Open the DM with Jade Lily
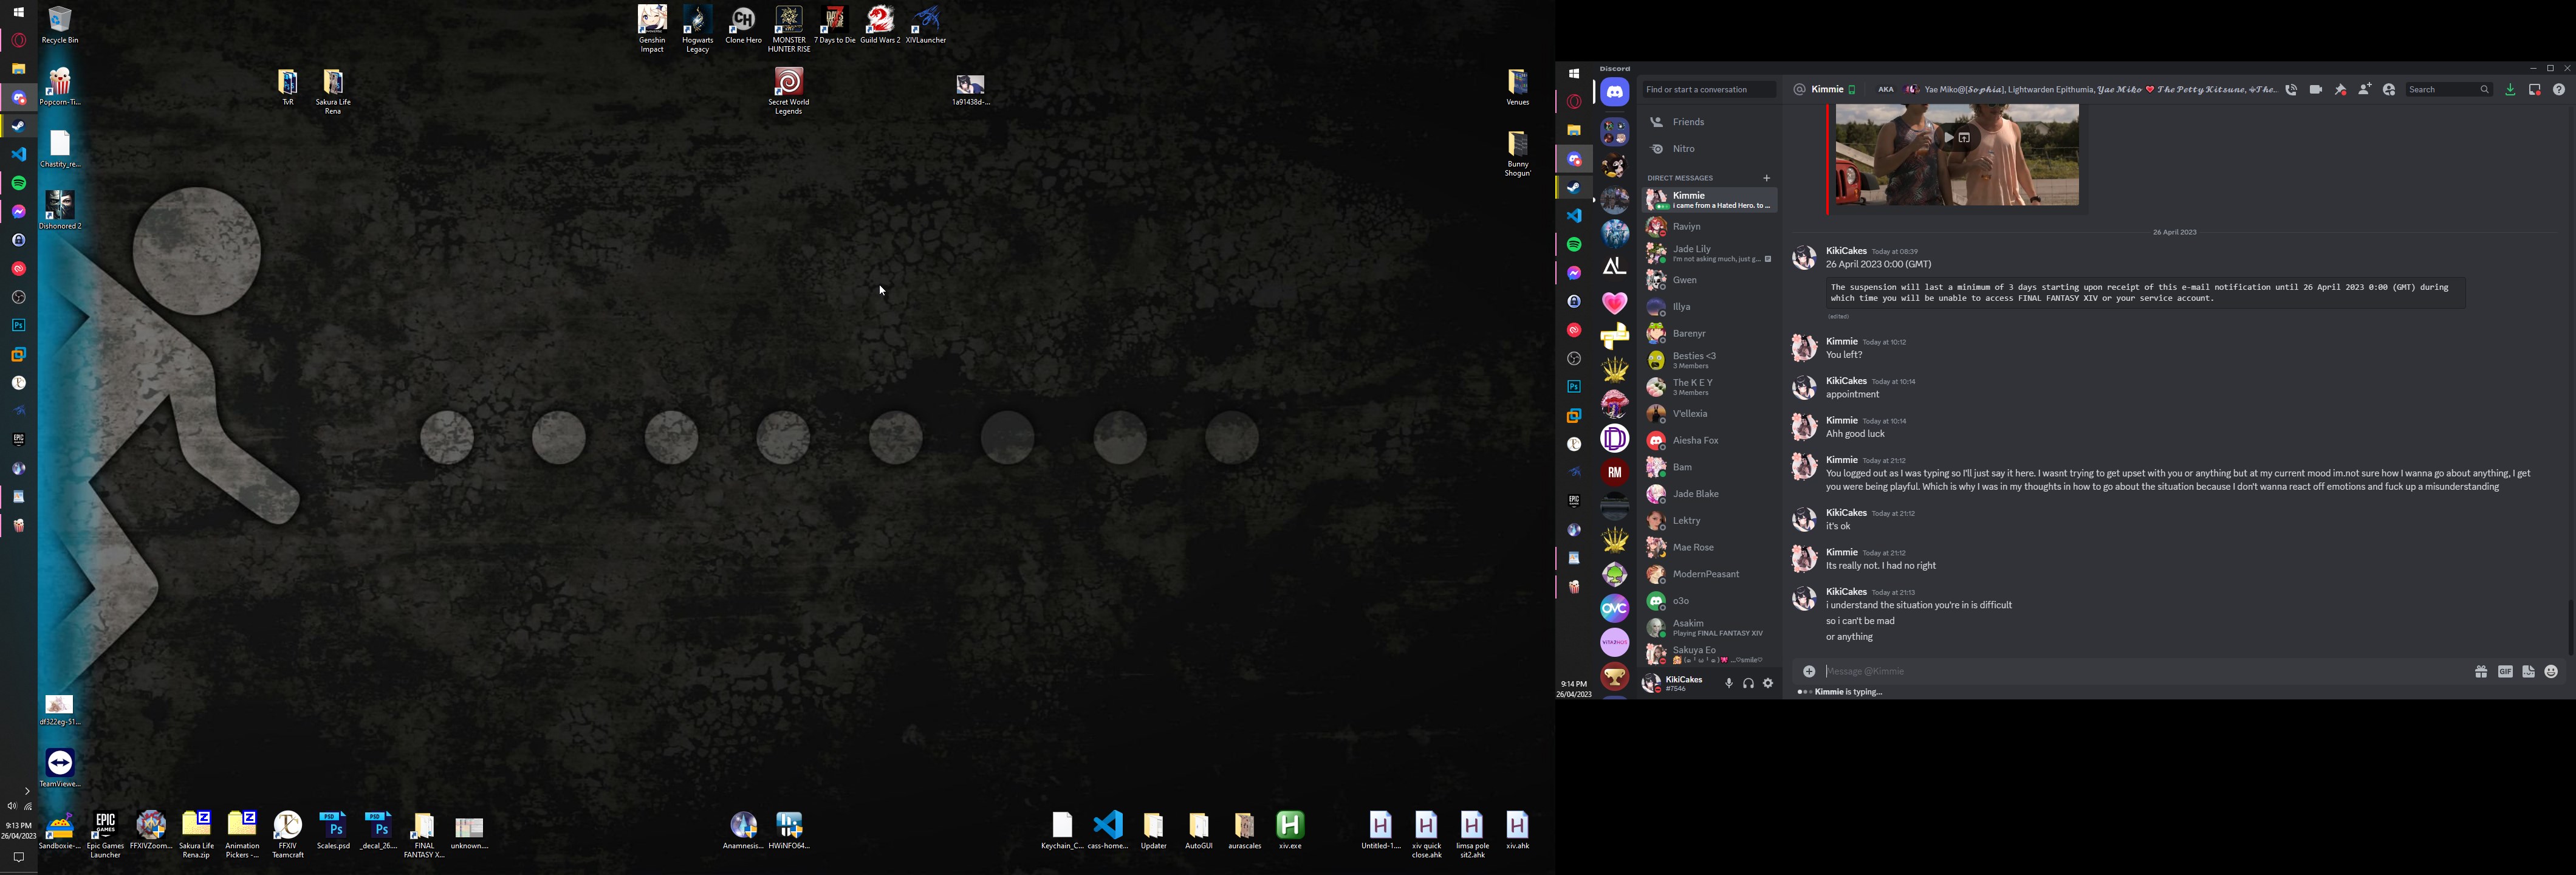Image resolution: width=2576 pixels, height=875 pixels. point(1708,254)
